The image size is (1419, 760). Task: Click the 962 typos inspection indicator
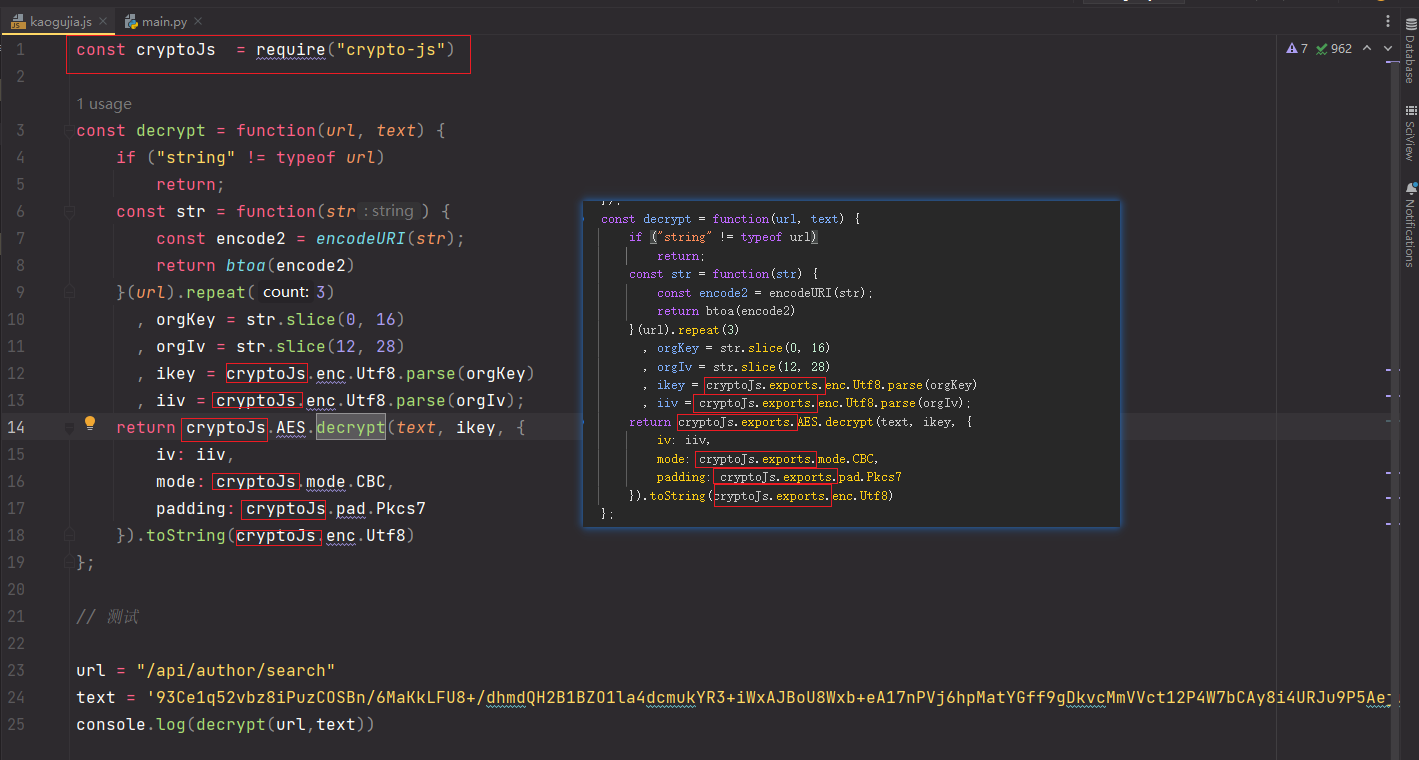pyautogui.click(x=1334, y=48)
